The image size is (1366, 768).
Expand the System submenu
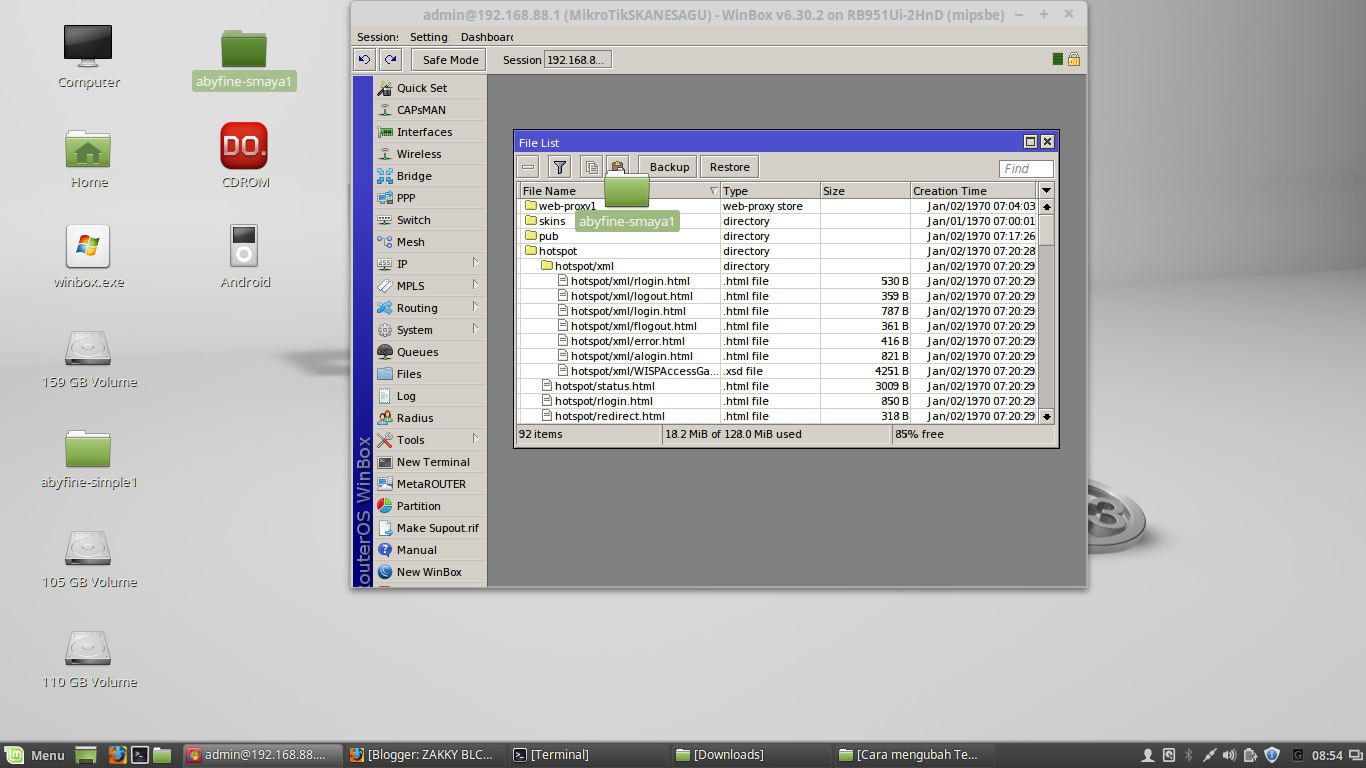(430, 330)
